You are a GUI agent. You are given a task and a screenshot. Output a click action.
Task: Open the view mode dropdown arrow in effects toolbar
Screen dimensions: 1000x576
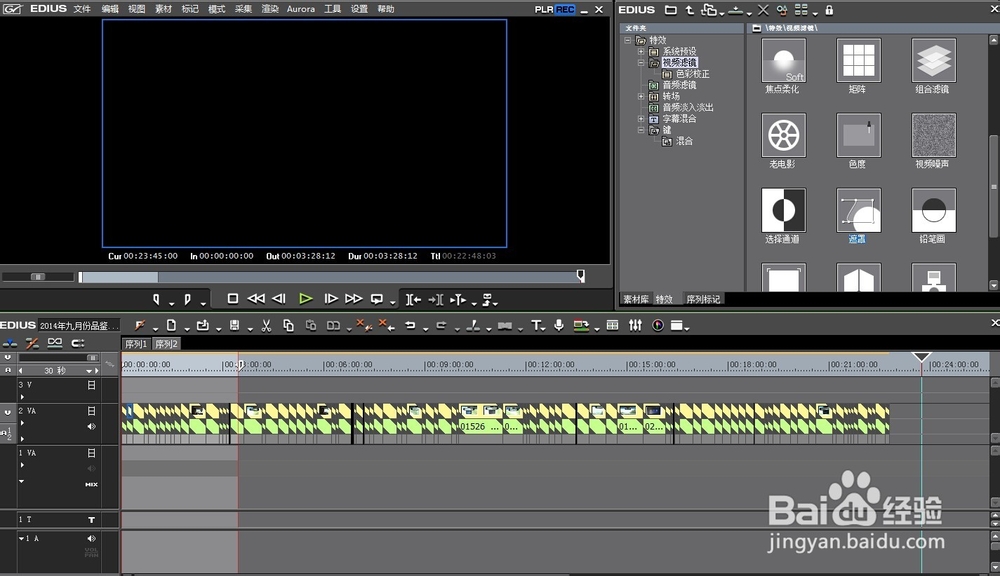pyautogui.click(x=815, y=13)
